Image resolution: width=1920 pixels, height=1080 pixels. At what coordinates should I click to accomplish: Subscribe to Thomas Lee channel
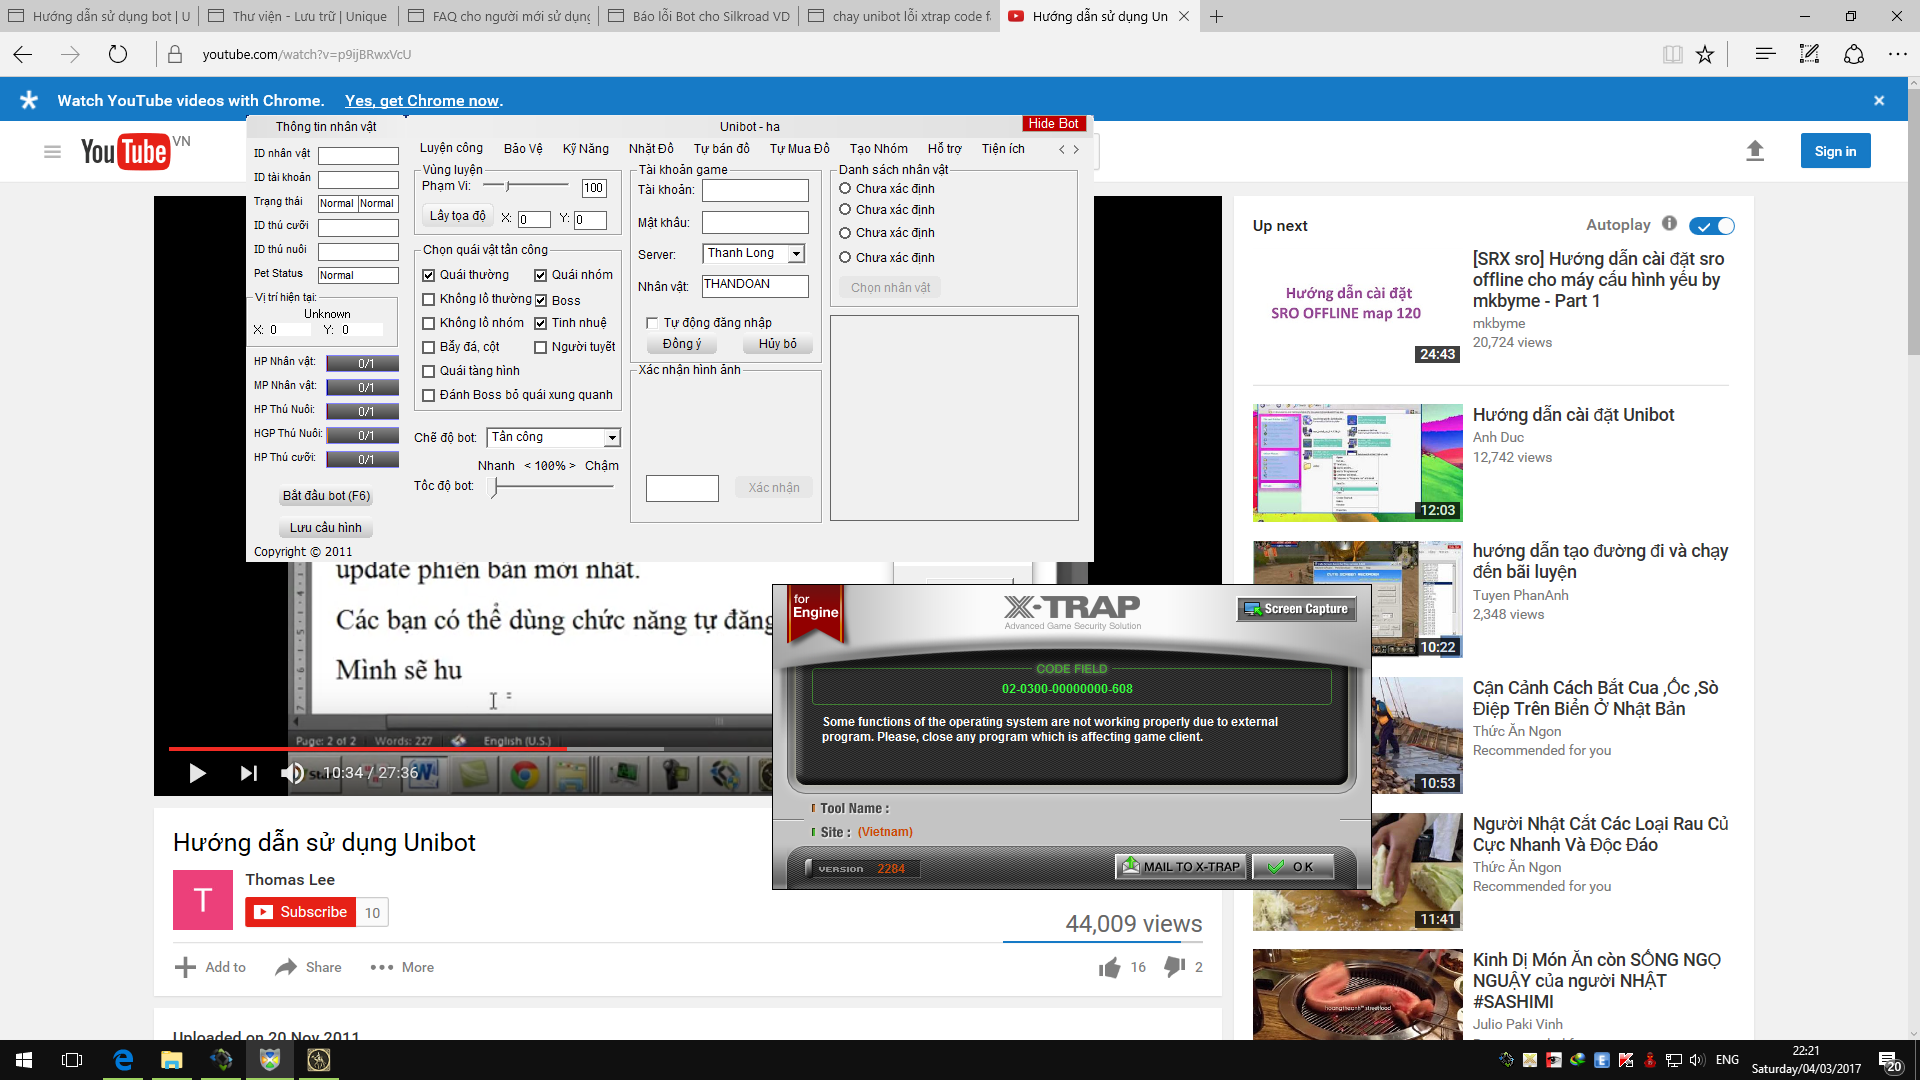(x=301, y=912)
